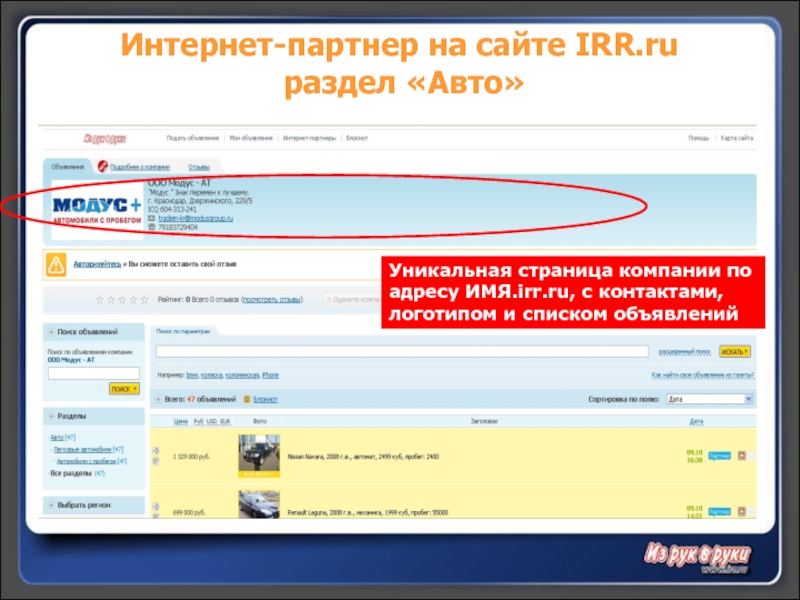The height and width of the screenshot is (600, 800).
Task: Click upper small icon left of Nissan Navara price
Action: coord(156,451)
